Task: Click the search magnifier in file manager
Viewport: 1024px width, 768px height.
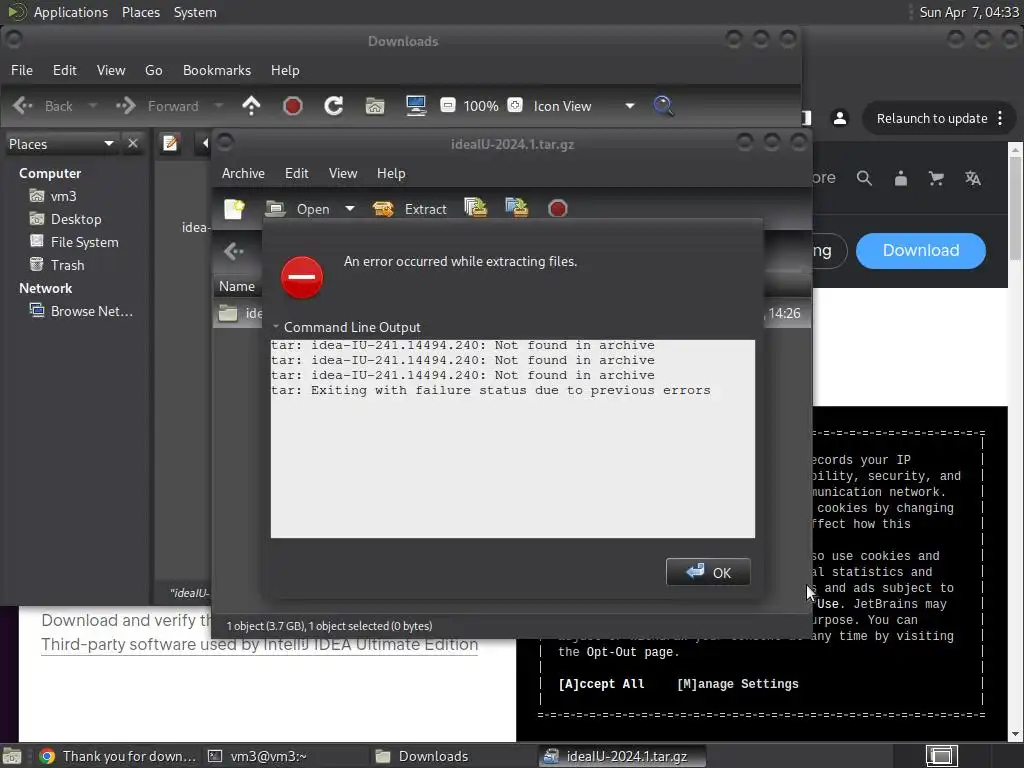Action: click(663, 105)
